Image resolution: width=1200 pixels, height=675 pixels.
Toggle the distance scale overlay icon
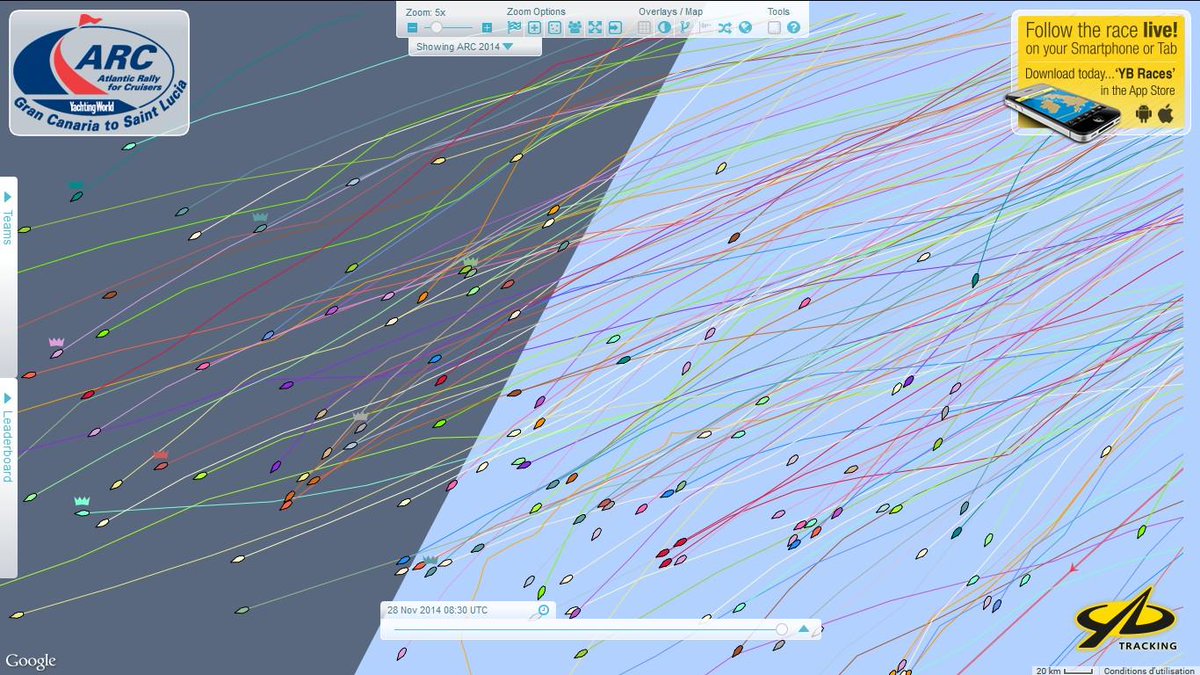coord(705,28)
